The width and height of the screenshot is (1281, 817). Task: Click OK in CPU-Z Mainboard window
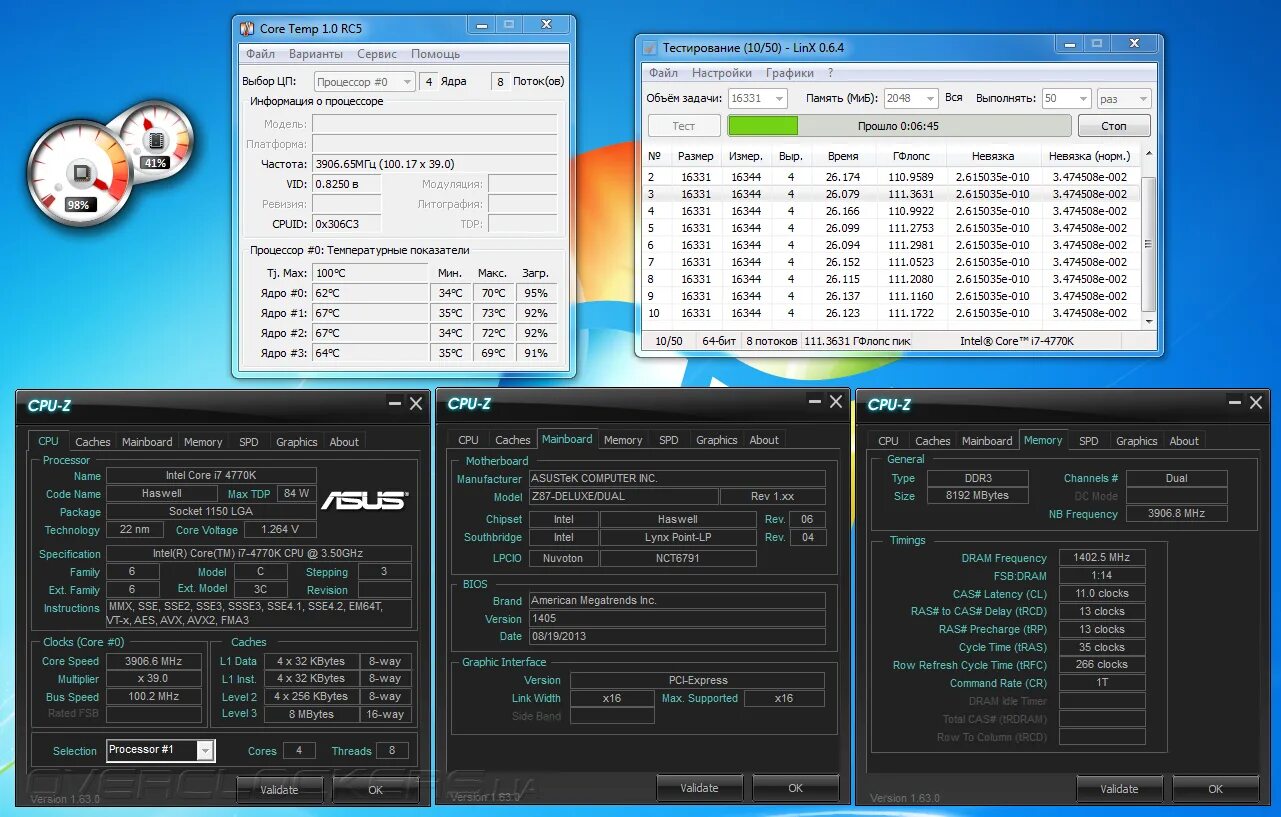pos(795,788)
